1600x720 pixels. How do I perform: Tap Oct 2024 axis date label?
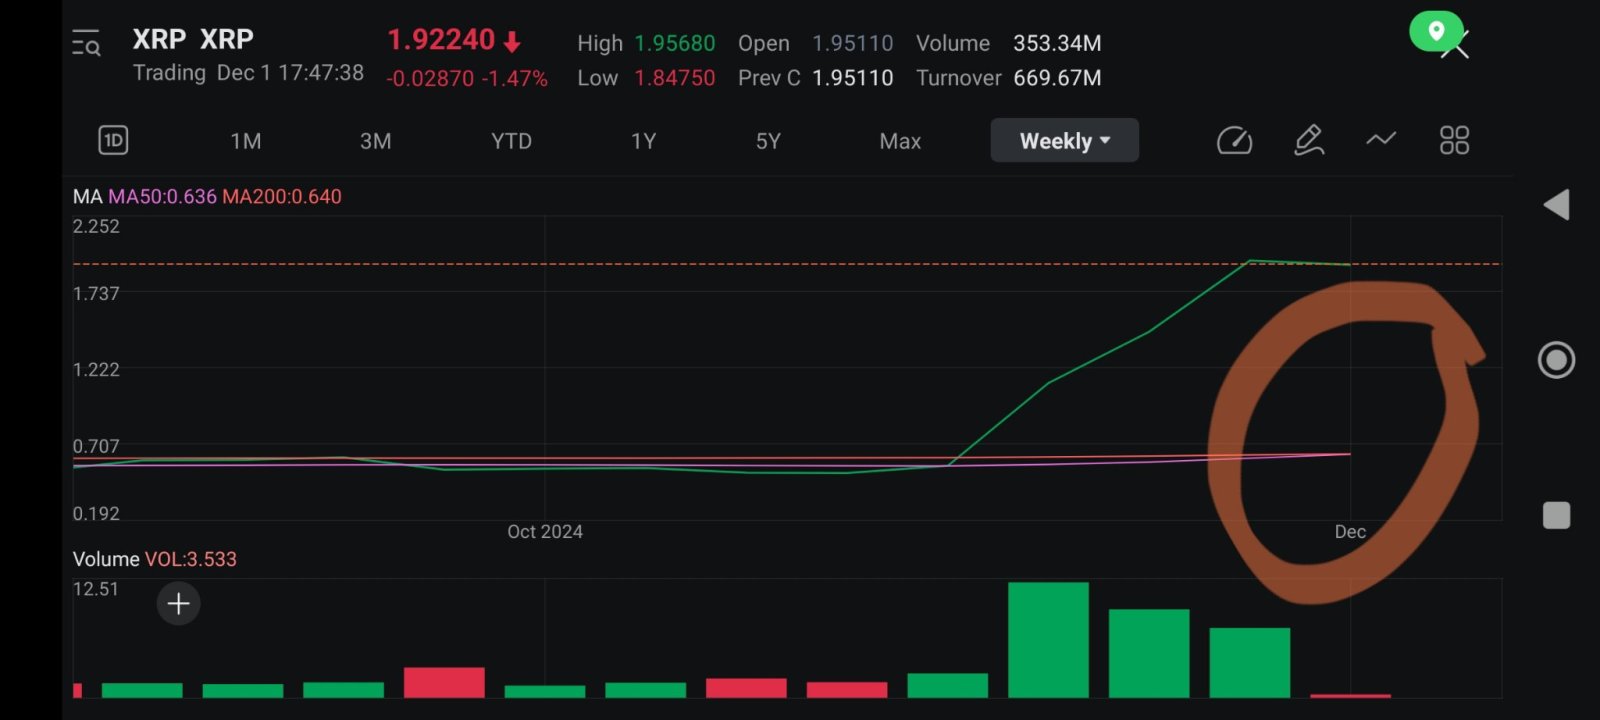(545, 532)
